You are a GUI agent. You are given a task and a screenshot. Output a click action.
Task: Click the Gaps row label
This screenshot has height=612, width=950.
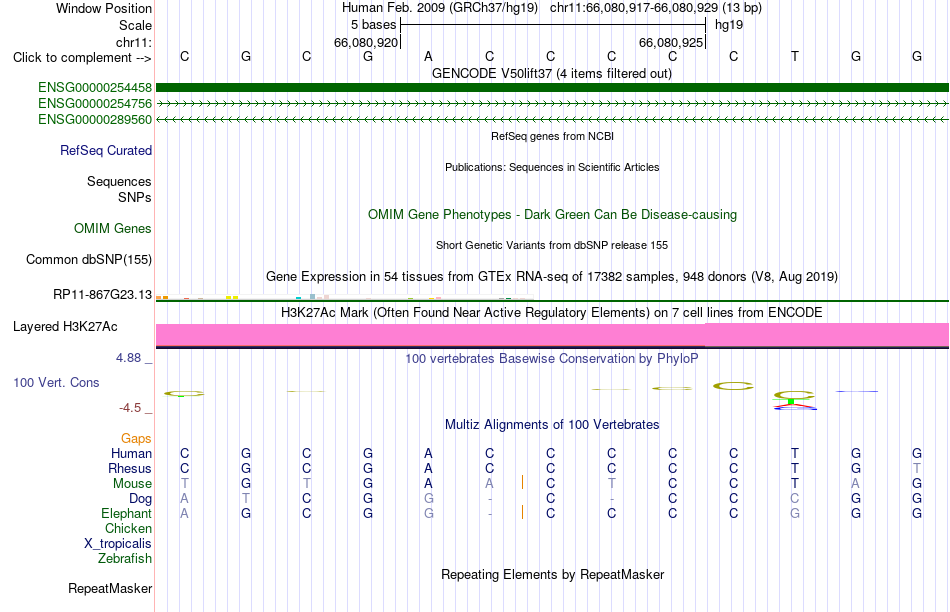click(136, 438)
